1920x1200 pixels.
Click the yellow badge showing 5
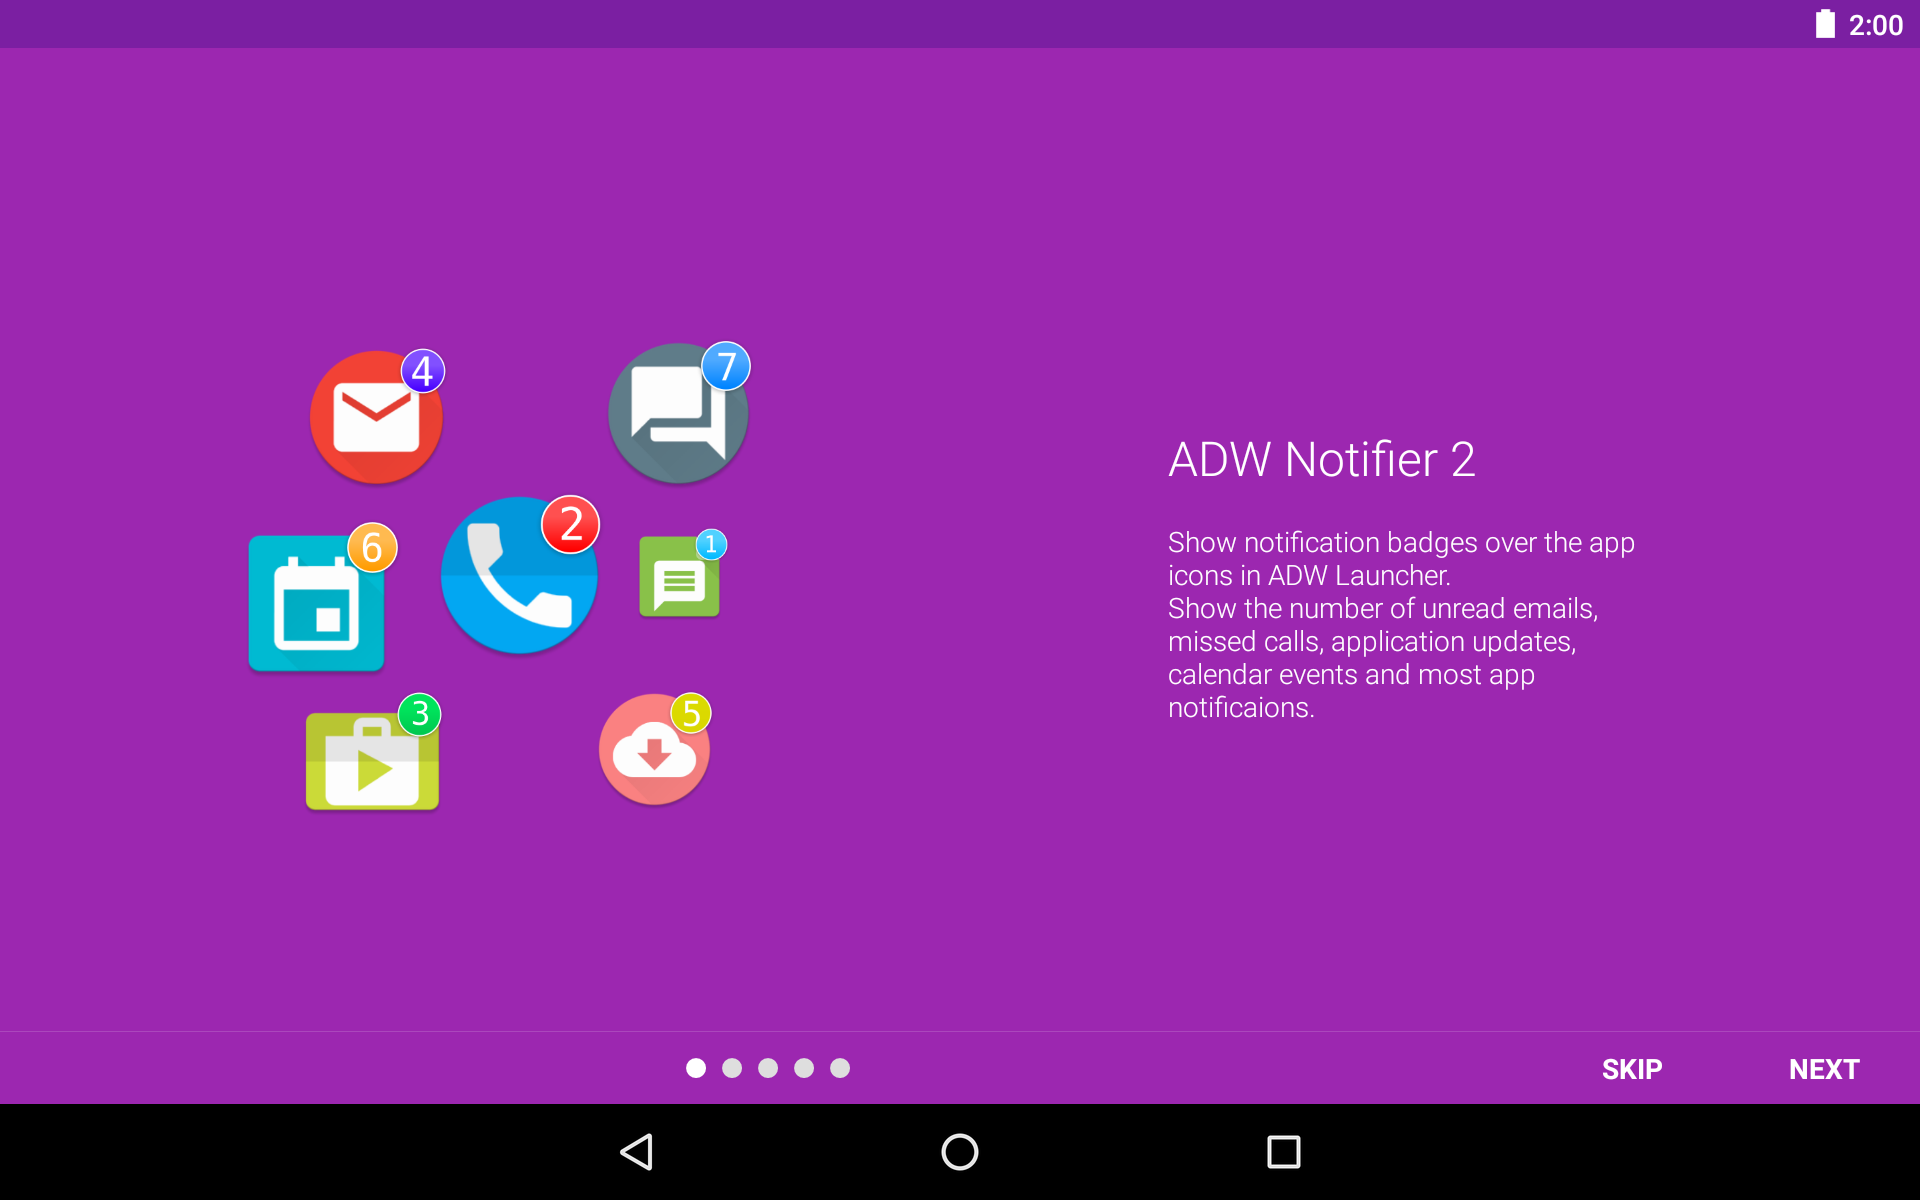(691, 714)
